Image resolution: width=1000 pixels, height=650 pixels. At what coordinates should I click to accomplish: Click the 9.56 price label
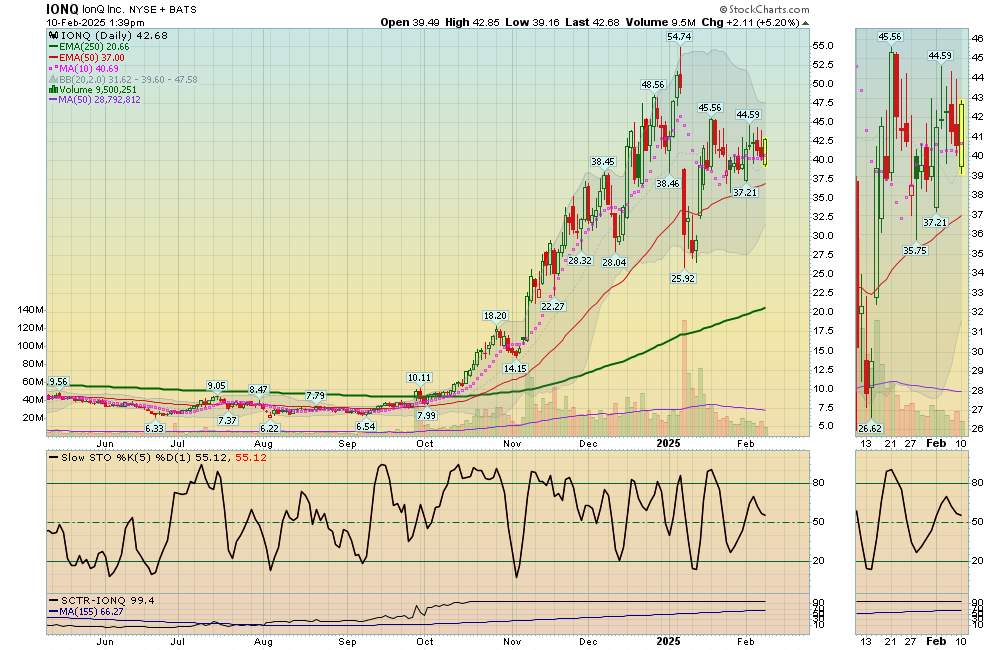coord(58,382)
